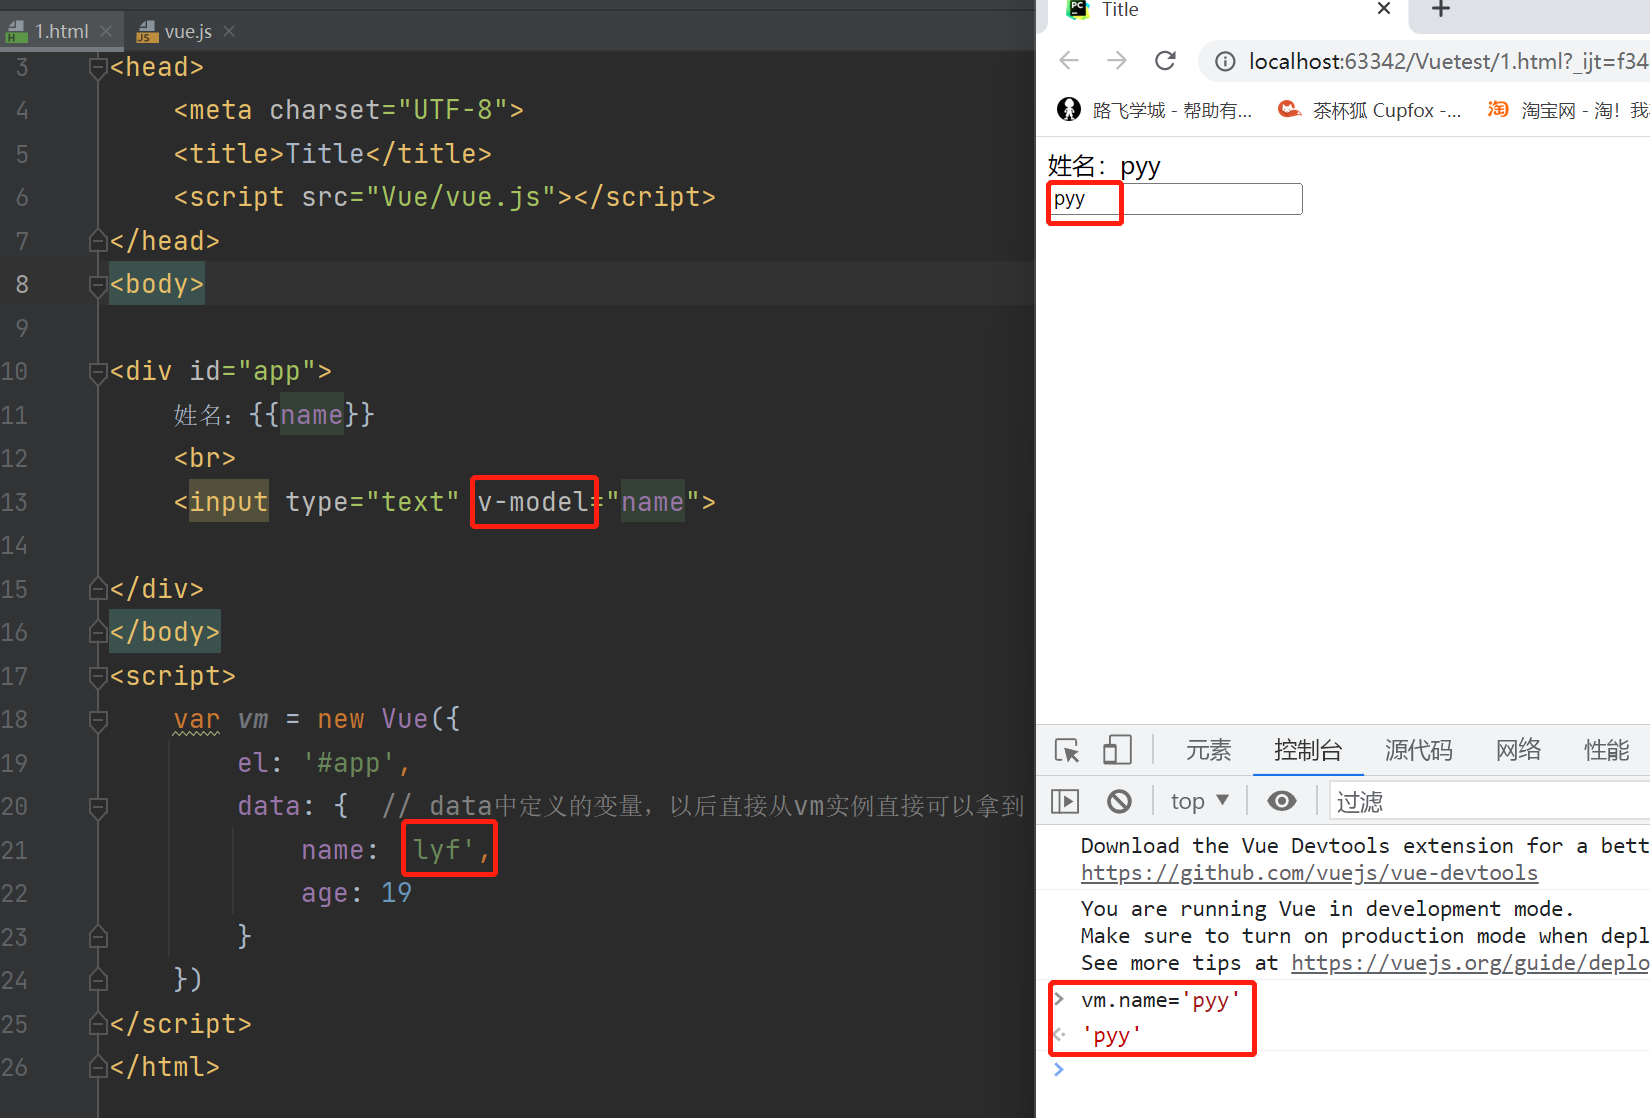Click the Vue/vue.js script src string
This screenshot has height=1118, width=1650.
[462, 197]
